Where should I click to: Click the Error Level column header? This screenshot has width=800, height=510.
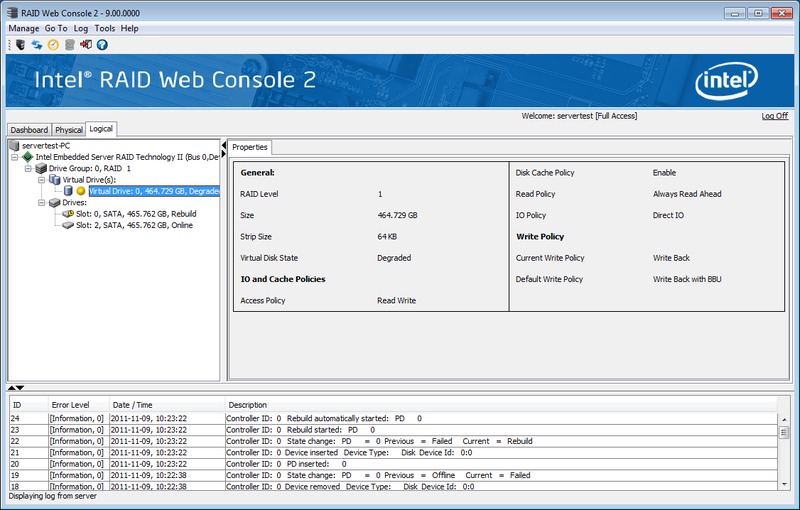(72, 404)
